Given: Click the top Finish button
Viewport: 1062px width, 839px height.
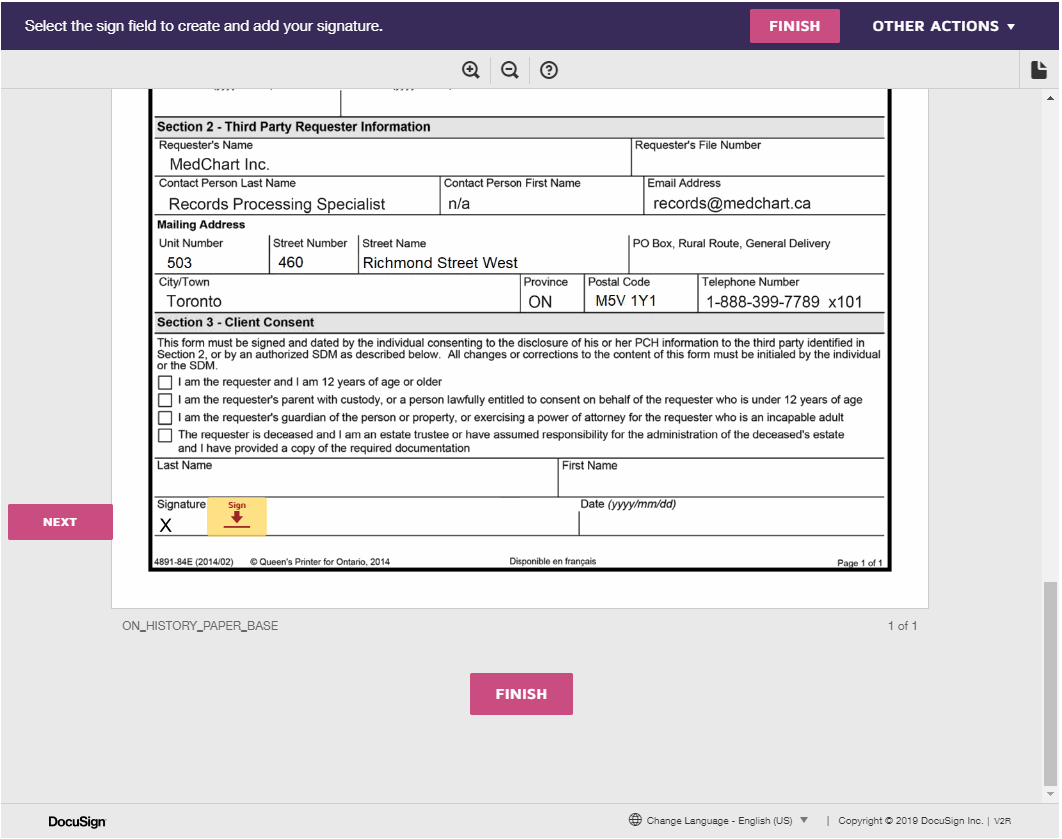Looking at the screenshot, I should point(794,26).
